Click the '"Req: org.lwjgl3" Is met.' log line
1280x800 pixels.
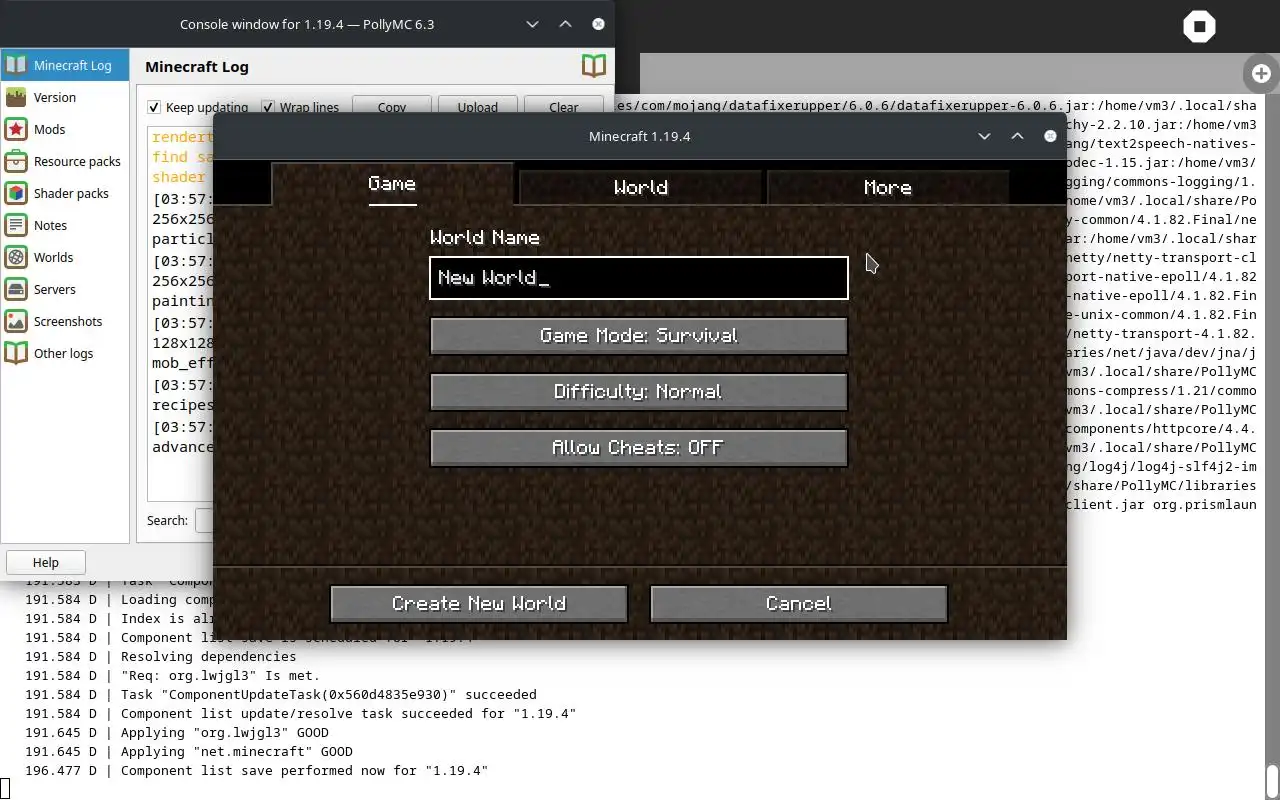point(173,676)
